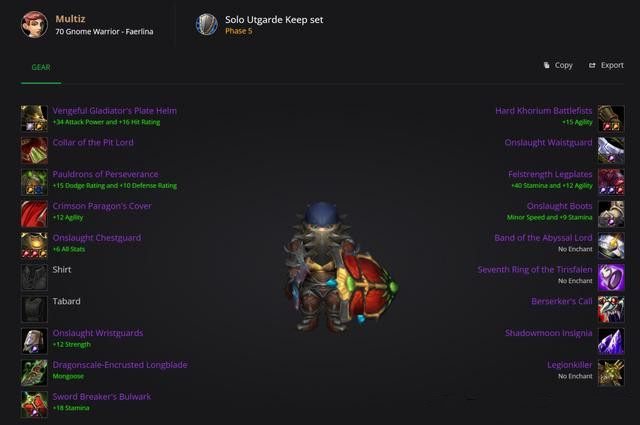Click the gnome warrior 3D model preview
640x425 pixels.
point(341,267)
